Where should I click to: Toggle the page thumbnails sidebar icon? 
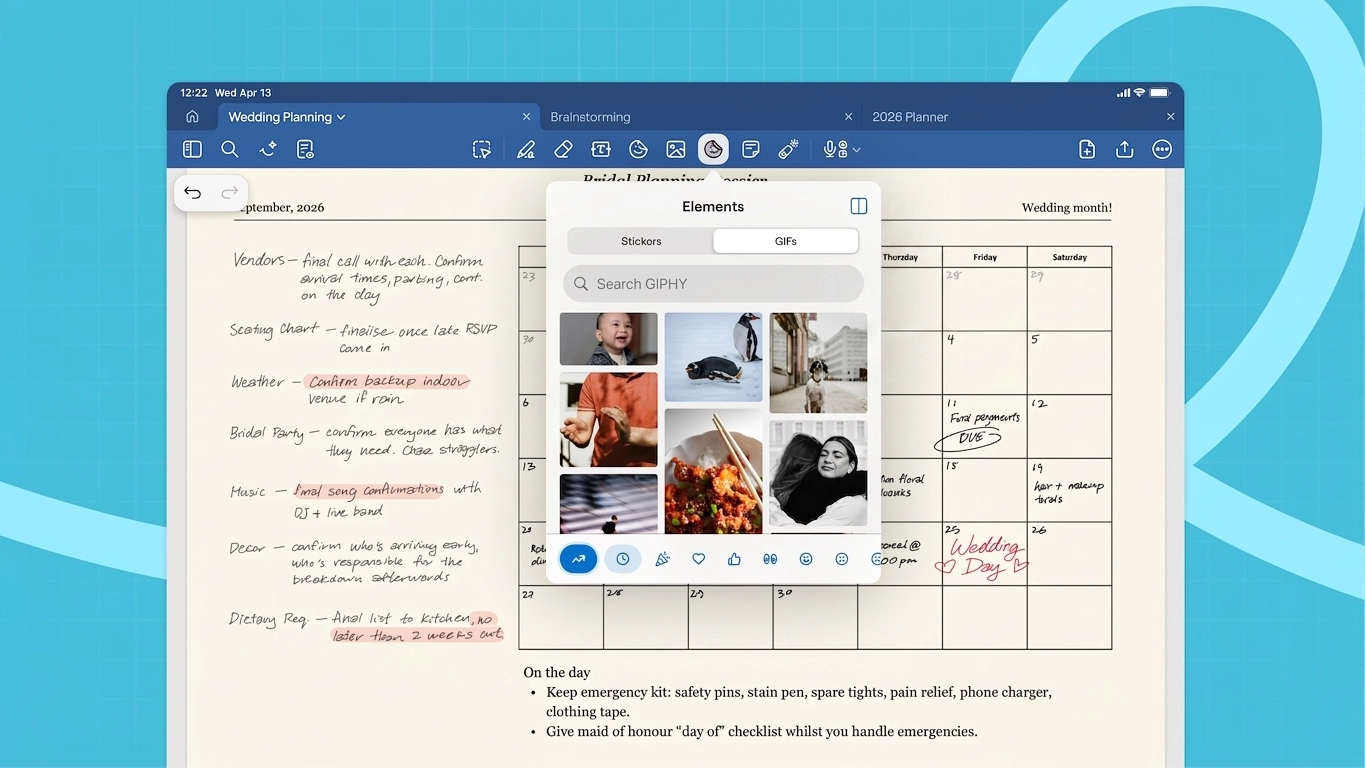[193, 149]
